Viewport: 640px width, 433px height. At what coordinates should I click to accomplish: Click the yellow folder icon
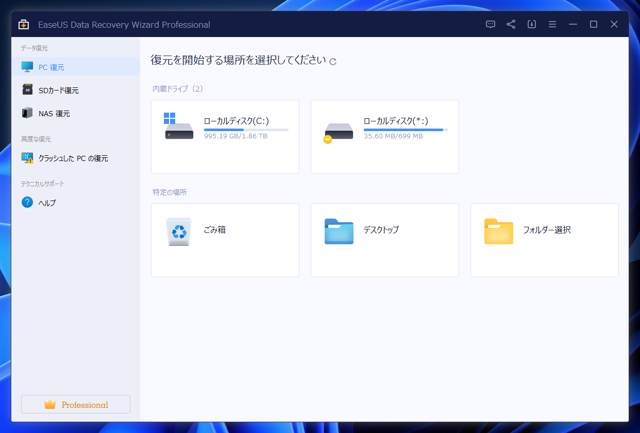[498, 231]
